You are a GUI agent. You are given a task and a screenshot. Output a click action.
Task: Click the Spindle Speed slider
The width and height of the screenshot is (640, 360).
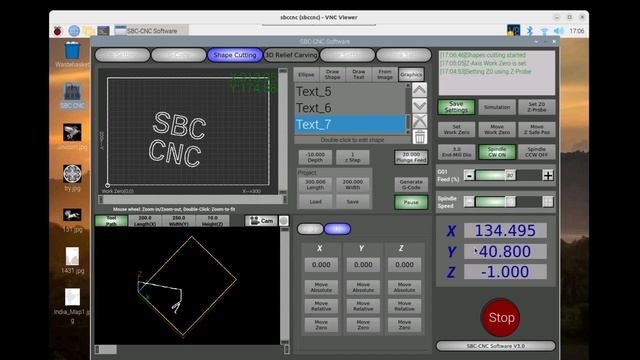(x=508, y=202)
